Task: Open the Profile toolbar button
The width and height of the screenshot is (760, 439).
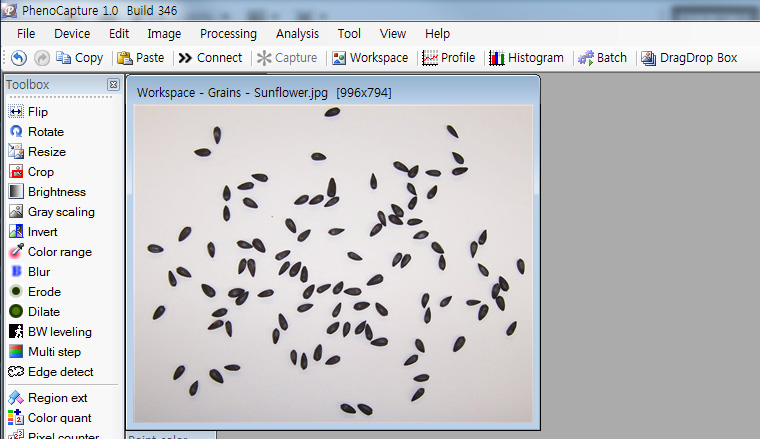Action: pos(449,58)
